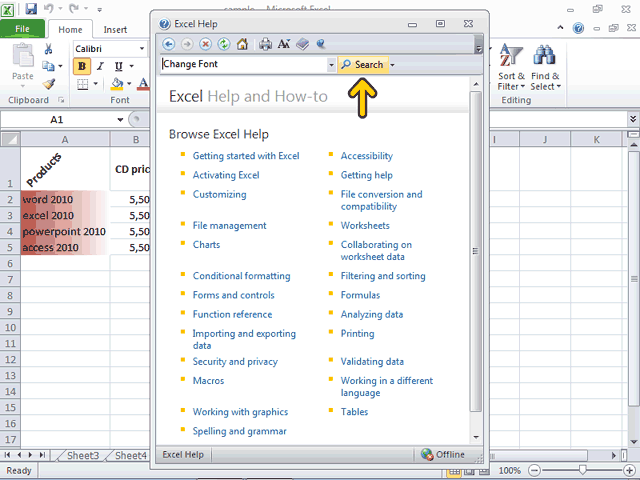Apply Font Color letter A
Screen dimensions: 640x480
143,84
